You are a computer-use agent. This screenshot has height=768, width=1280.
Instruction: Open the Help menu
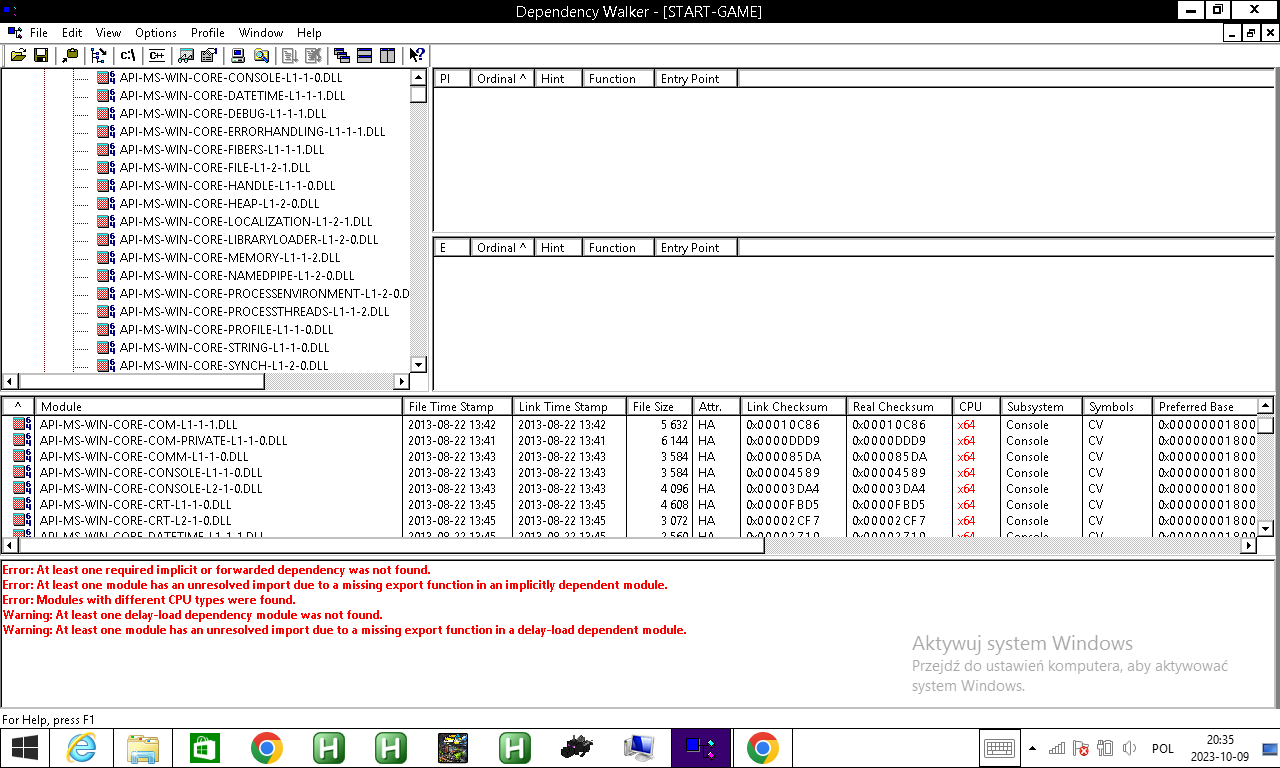(x=309, y=33)
